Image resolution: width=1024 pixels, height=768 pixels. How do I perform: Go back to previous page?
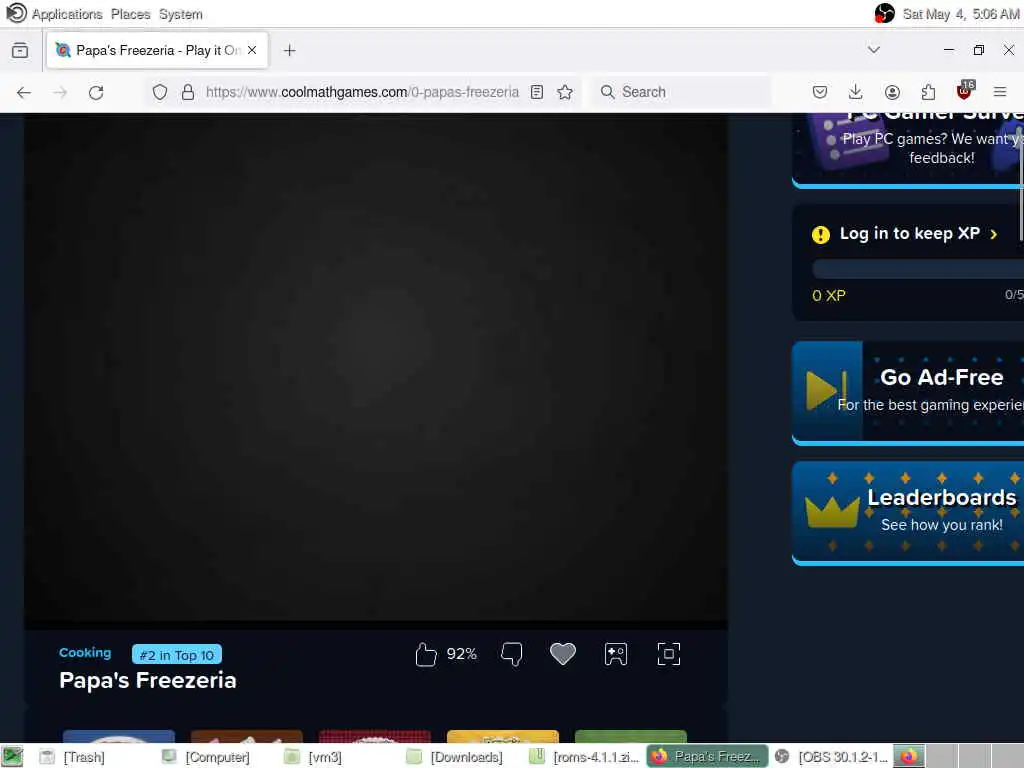24,92
